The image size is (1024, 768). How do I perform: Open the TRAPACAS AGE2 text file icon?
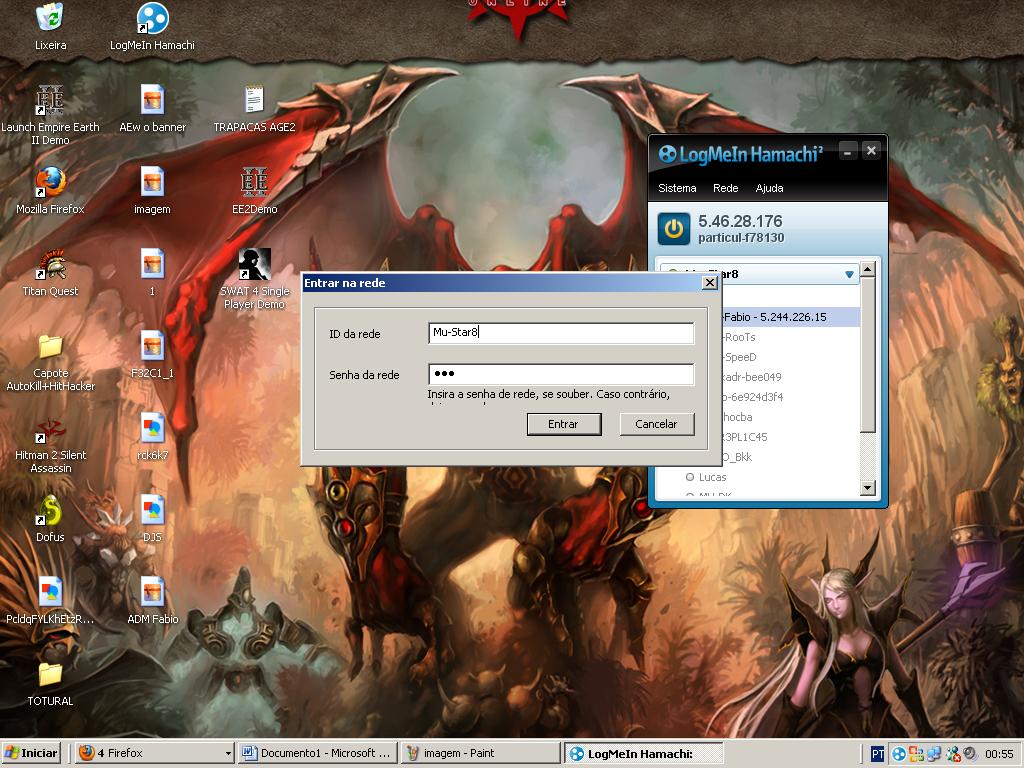coord(254,101)
